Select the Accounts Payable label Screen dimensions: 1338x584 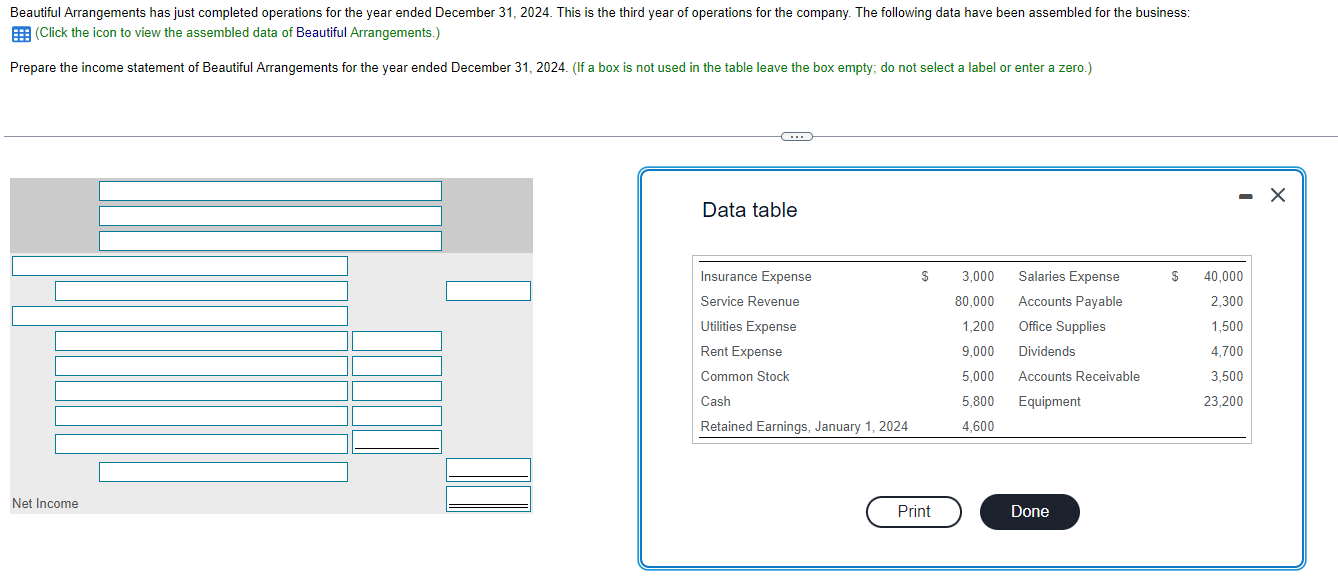1070,302
